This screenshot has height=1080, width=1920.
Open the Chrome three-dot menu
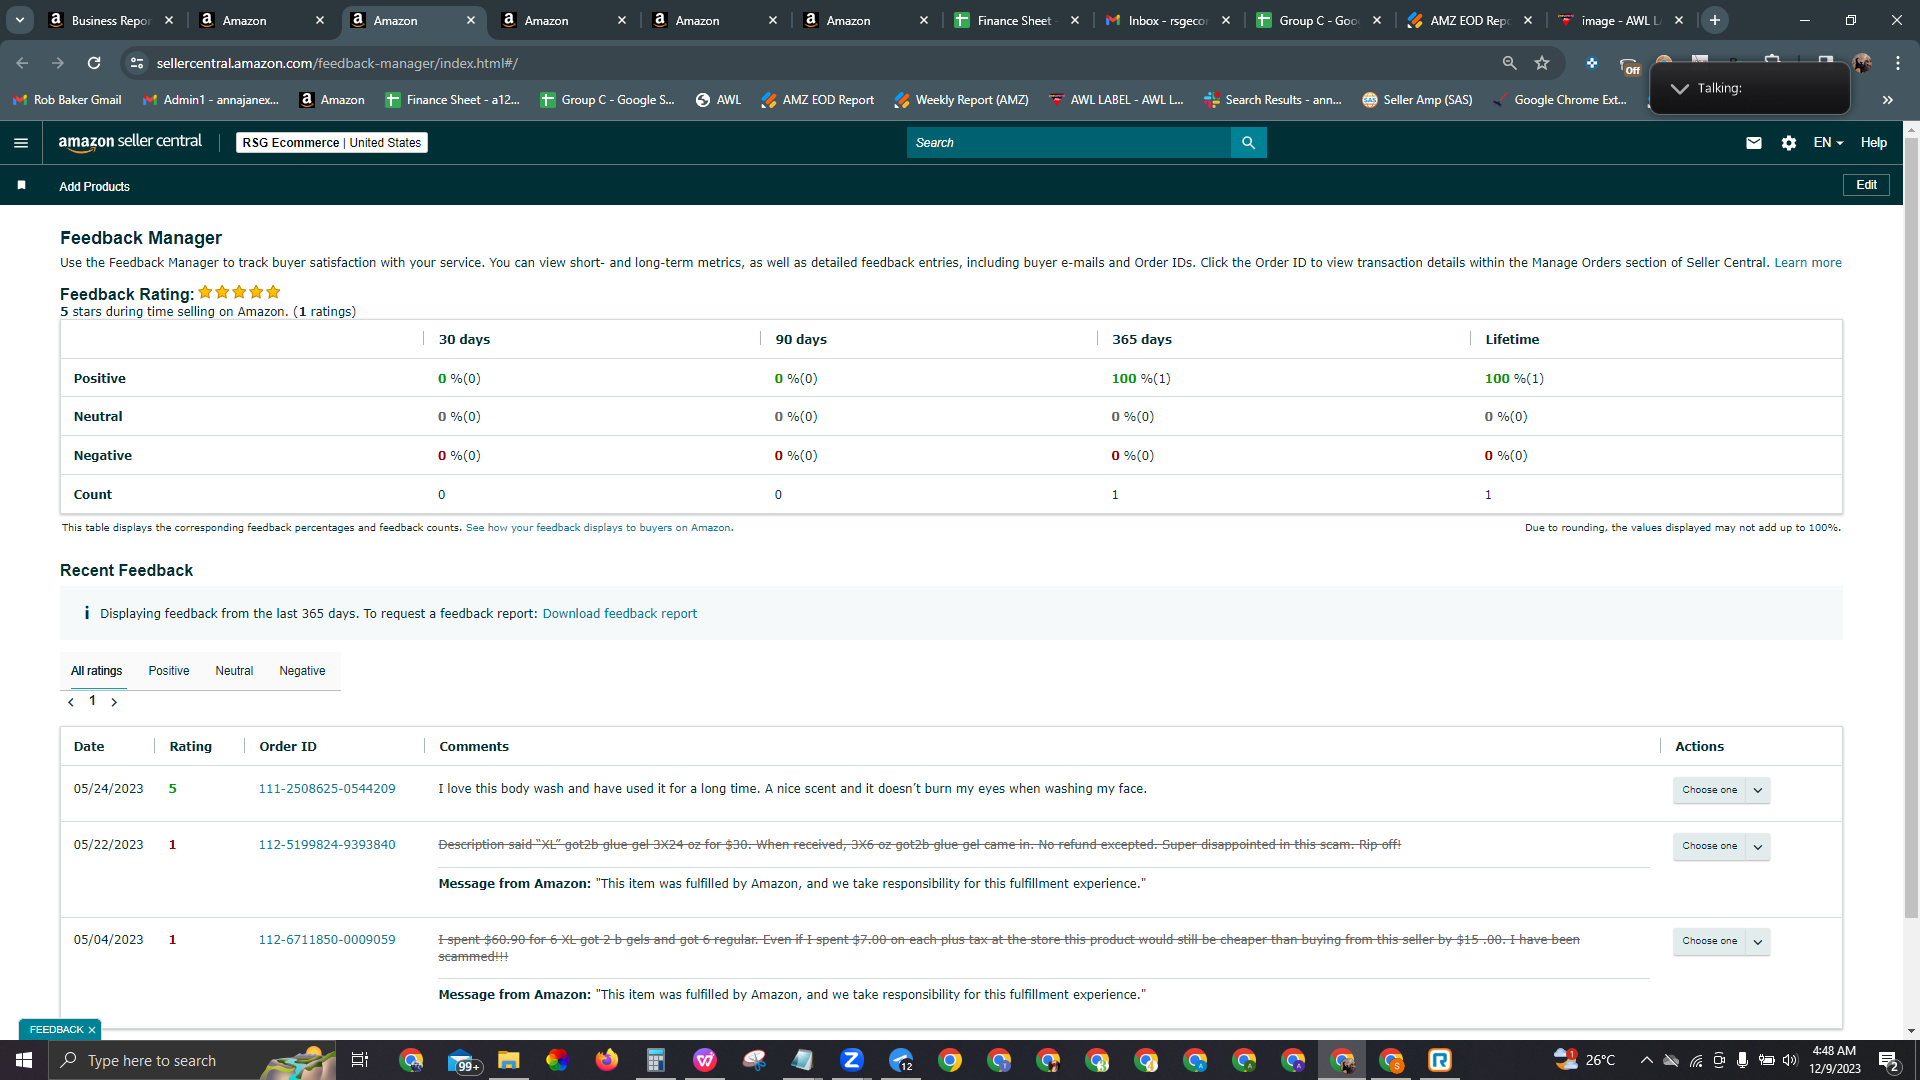(1898, 63)
